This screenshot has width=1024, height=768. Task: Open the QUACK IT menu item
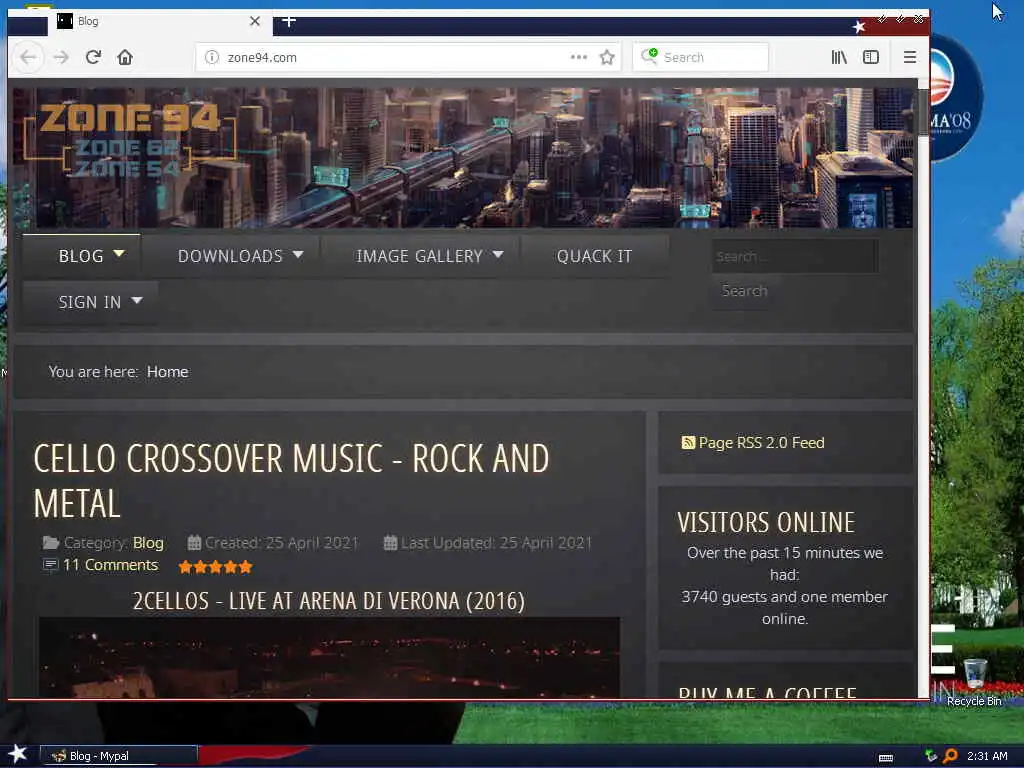tap(594, 256)
